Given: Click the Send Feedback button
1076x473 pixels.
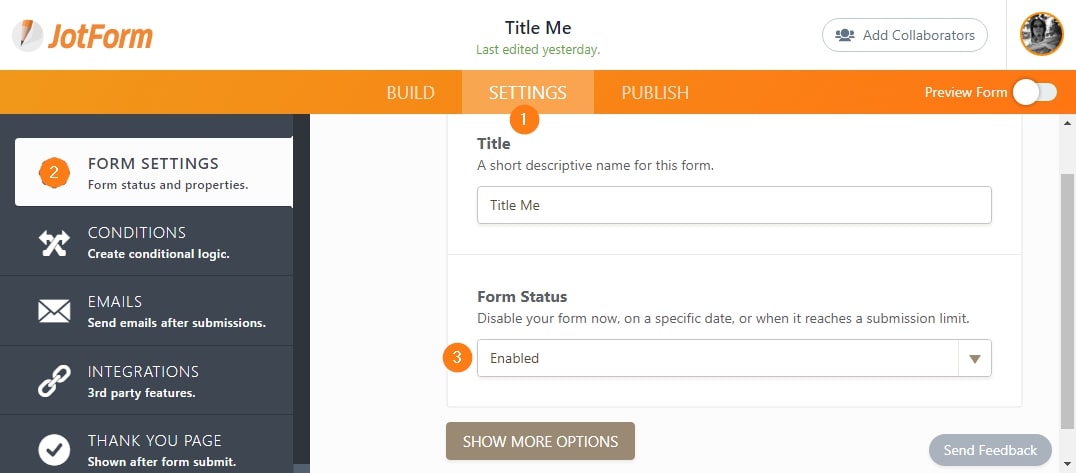Looking at the screenshot, I should pyautogui.click(x=990, y=450).
